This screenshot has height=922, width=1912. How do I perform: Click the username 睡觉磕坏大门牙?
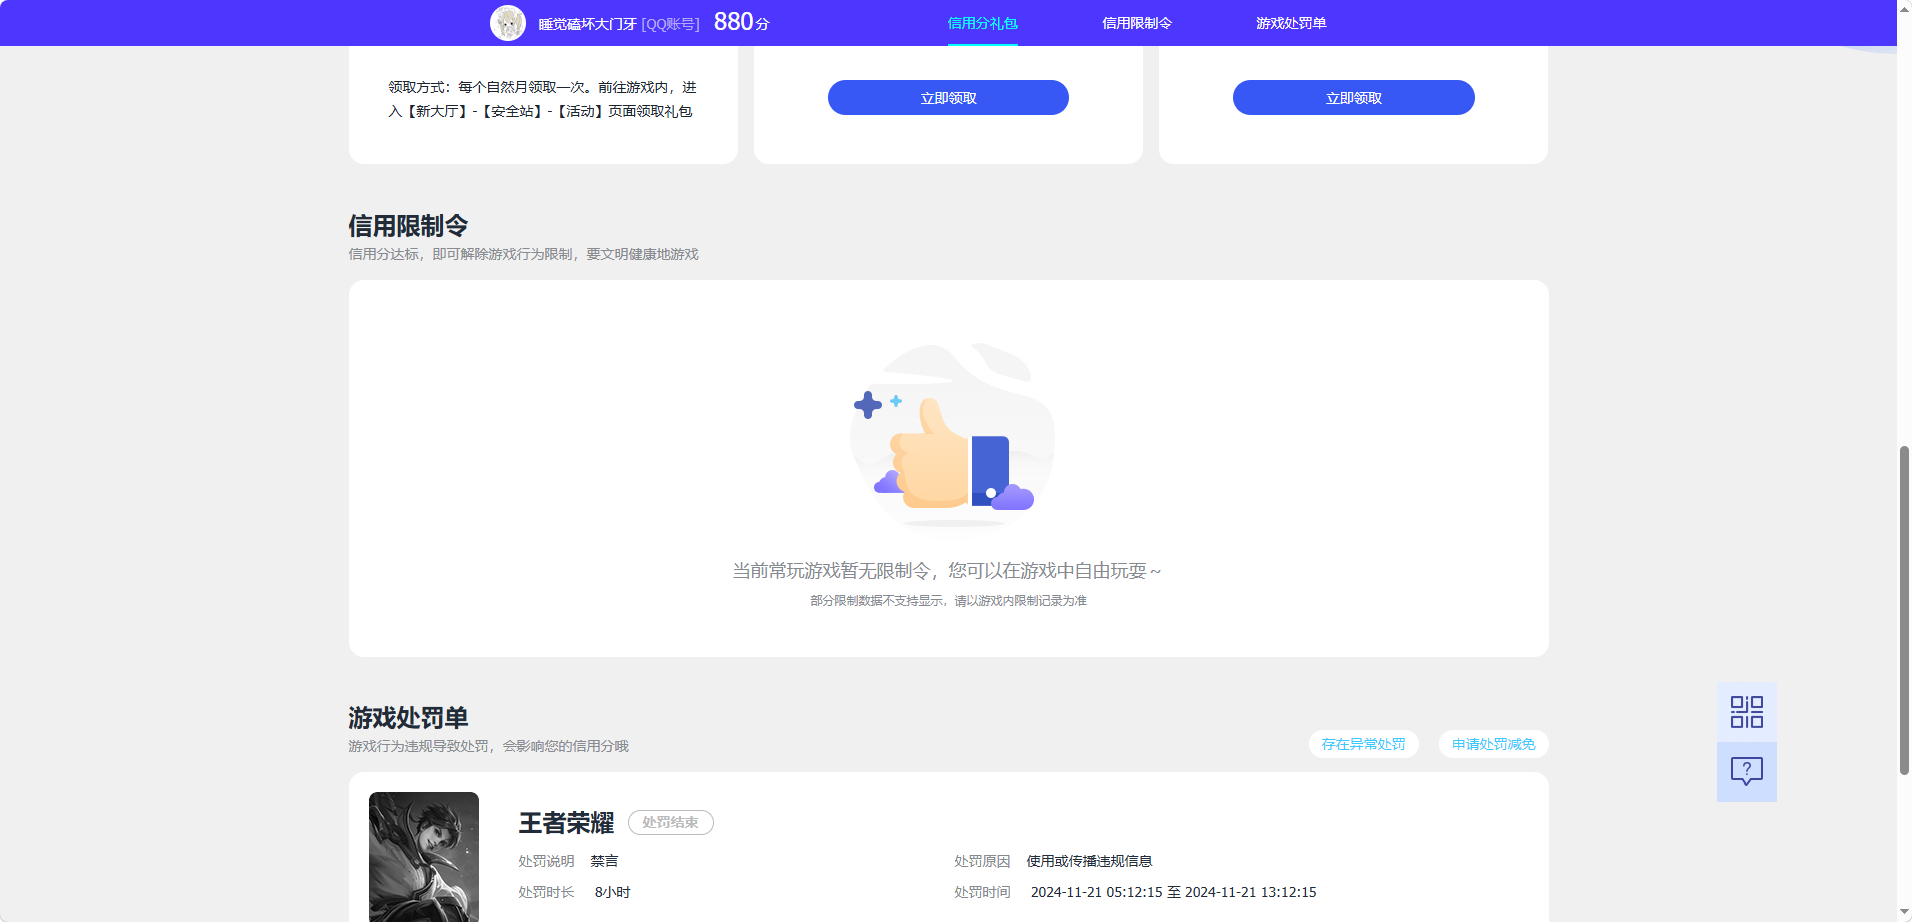[587, 24]
